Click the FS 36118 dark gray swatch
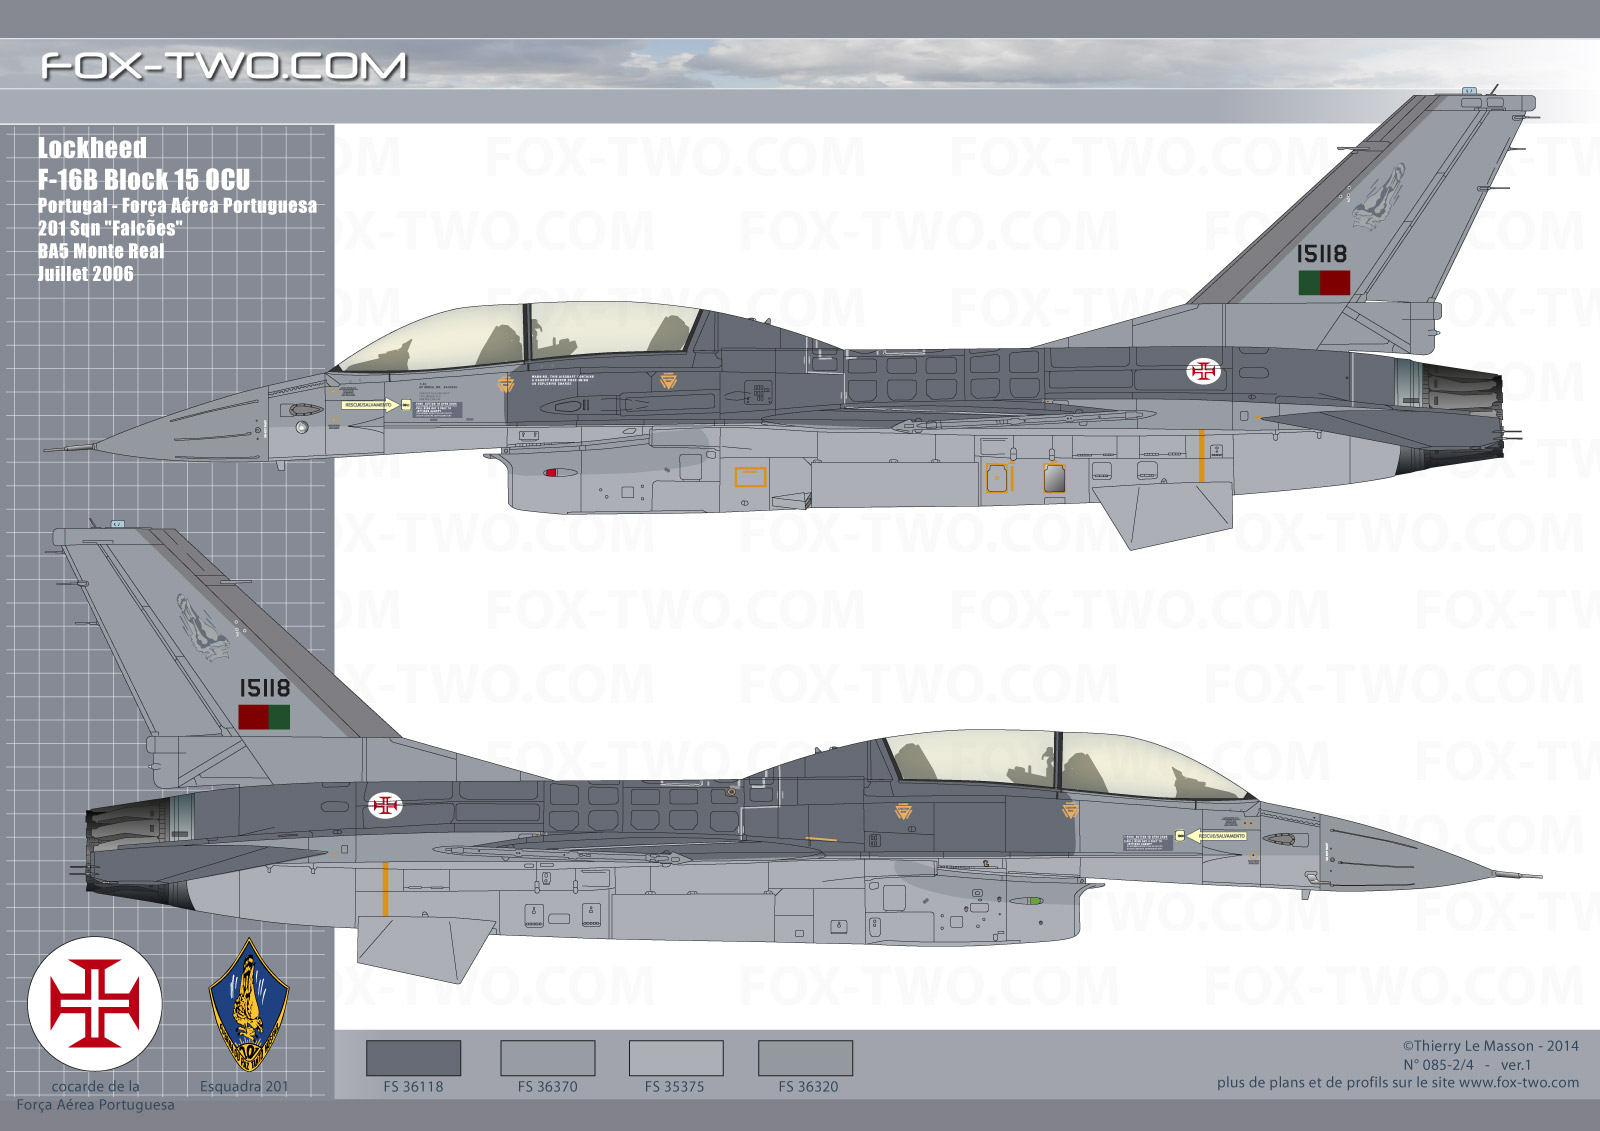 [413, 1058]
